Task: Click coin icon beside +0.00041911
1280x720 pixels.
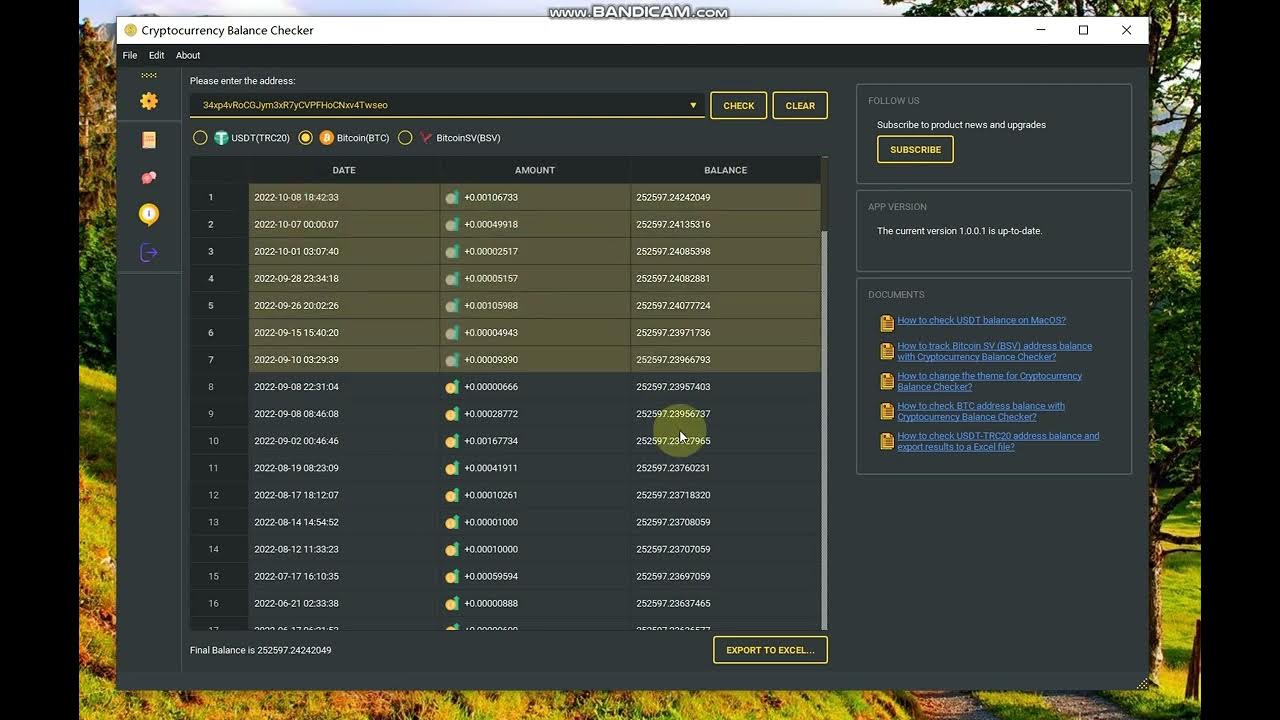Action: point(452,468)
